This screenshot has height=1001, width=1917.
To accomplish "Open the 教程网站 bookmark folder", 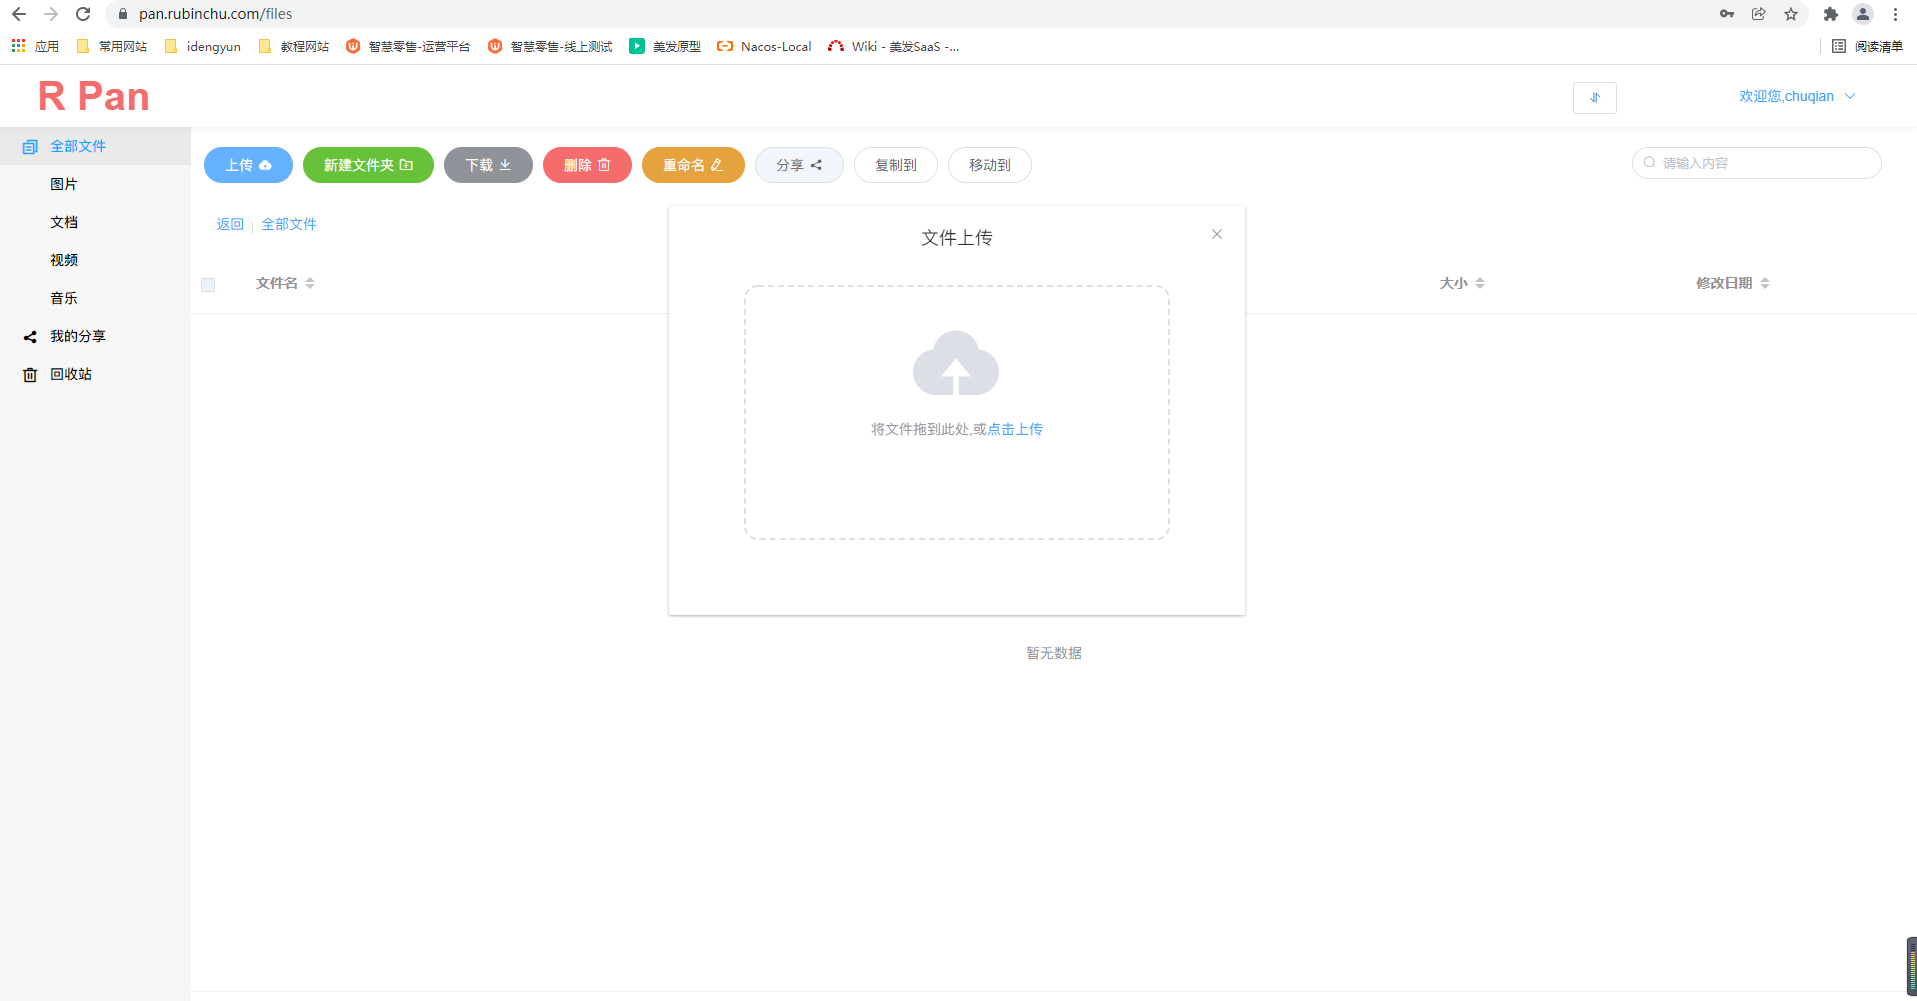I will [x=294, y=46].
